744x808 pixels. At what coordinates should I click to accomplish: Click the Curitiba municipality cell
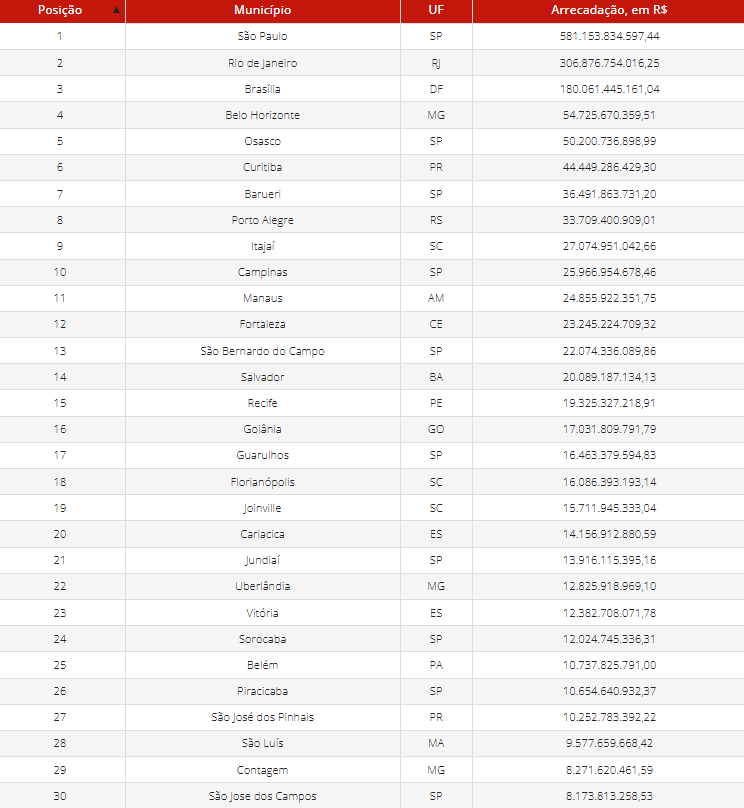click(262, 167)
